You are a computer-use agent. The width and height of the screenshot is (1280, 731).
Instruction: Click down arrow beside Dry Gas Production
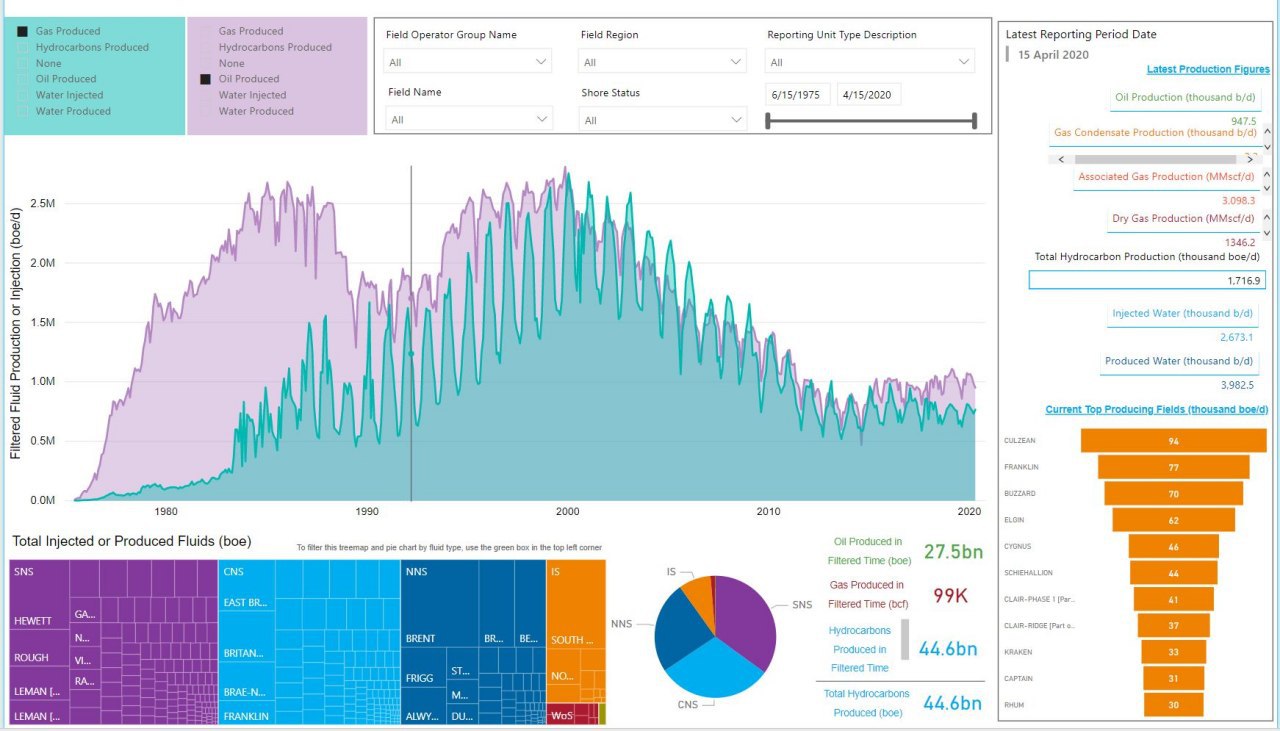coord(1267,233)
